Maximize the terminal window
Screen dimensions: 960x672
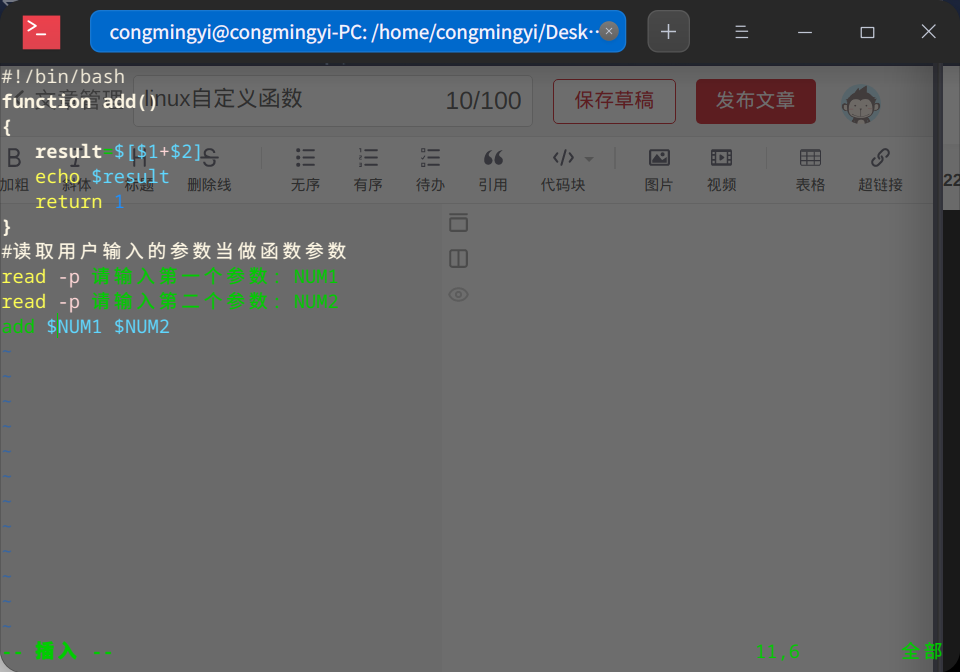pyautogui.click(x=867, y=32)
